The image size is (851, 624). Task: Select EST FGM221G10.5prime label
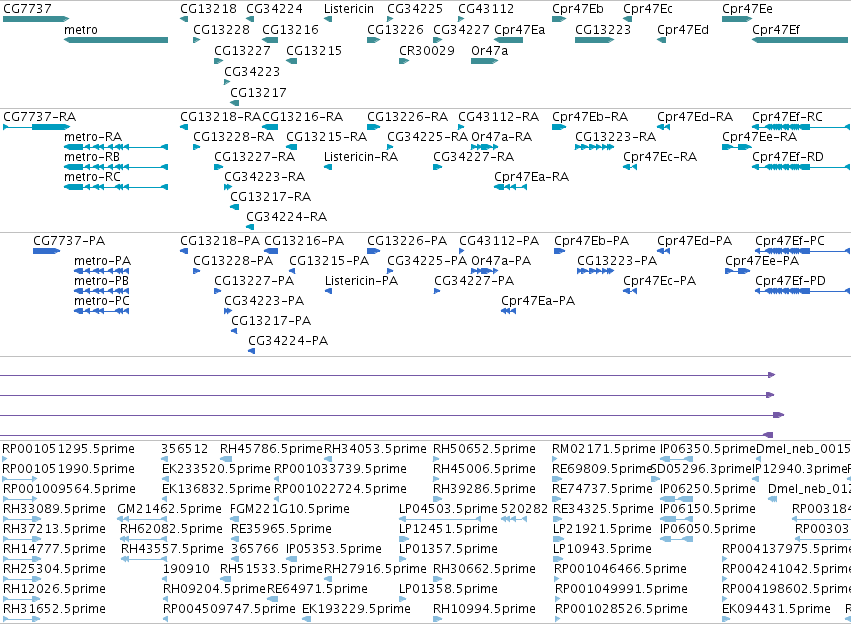tap(290, 508)
